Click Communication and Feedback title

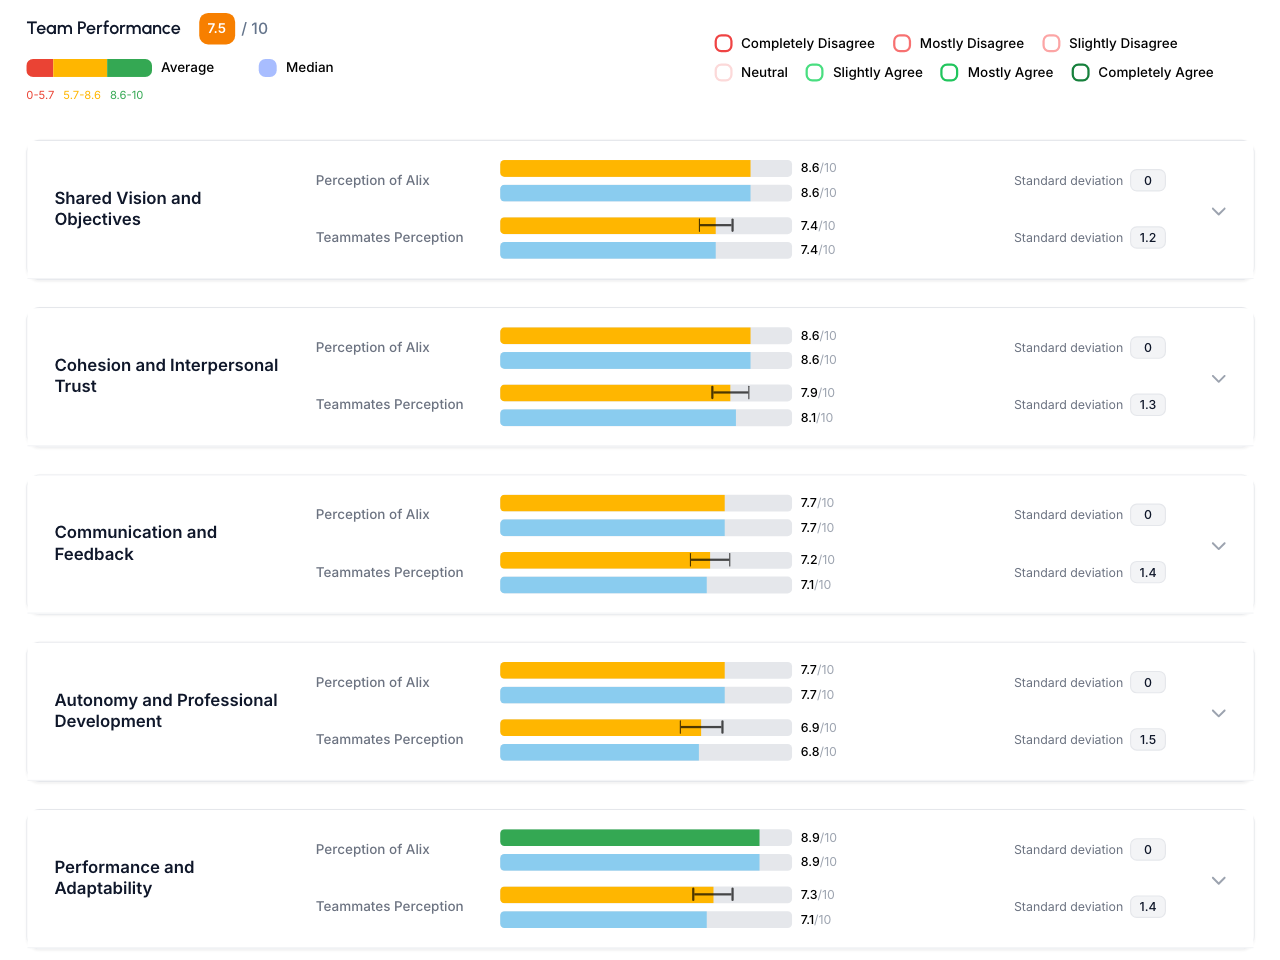pyautogui.click(x=136, y=543)
